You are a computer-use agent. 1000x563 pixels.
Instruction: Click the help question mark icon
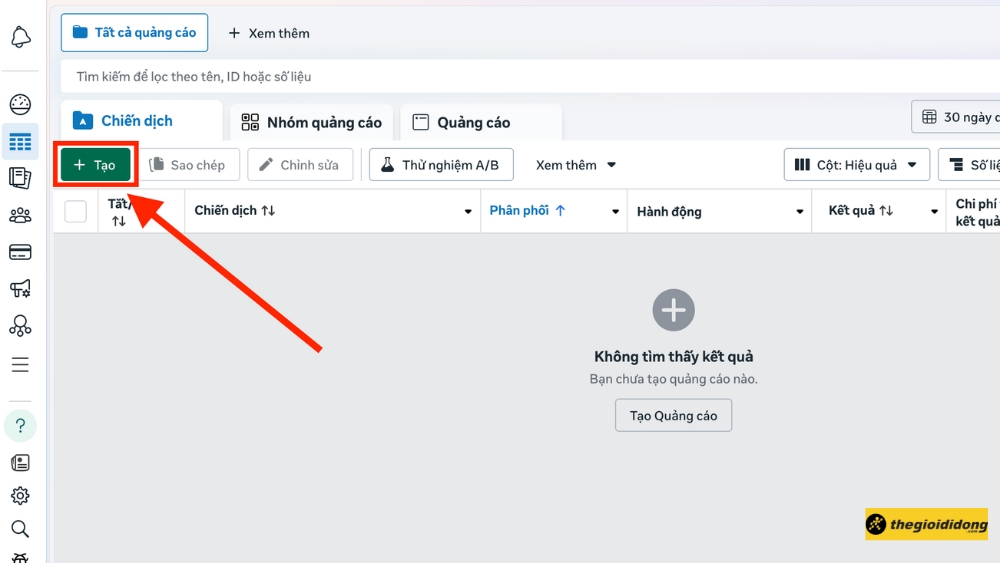coord(20,426)
